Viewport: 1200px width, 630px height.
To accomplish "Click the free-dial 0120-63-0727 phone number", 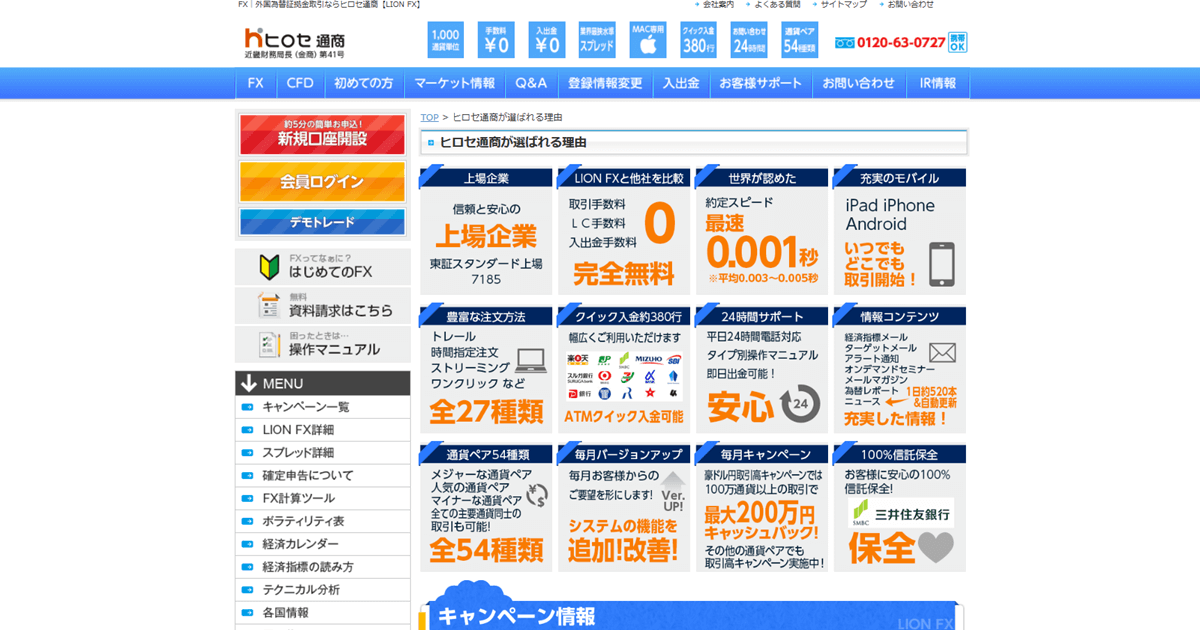I will coord(891,43).
